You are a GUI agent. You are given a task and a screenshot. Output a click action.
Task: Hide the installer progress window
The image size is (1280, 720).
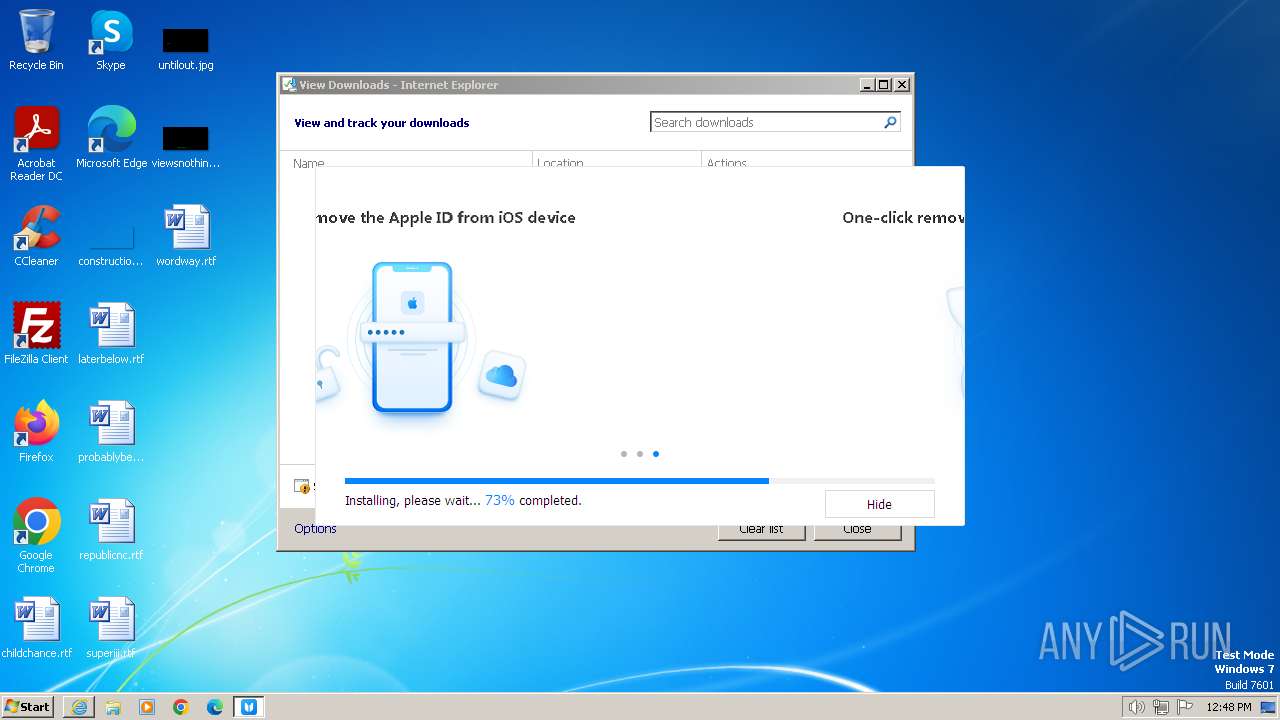[x=879, y=504]
